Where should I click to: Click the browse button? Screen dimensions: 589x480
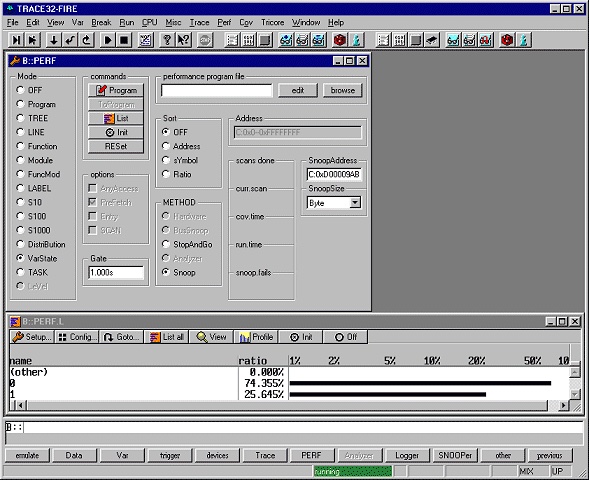tap(343, 90)
